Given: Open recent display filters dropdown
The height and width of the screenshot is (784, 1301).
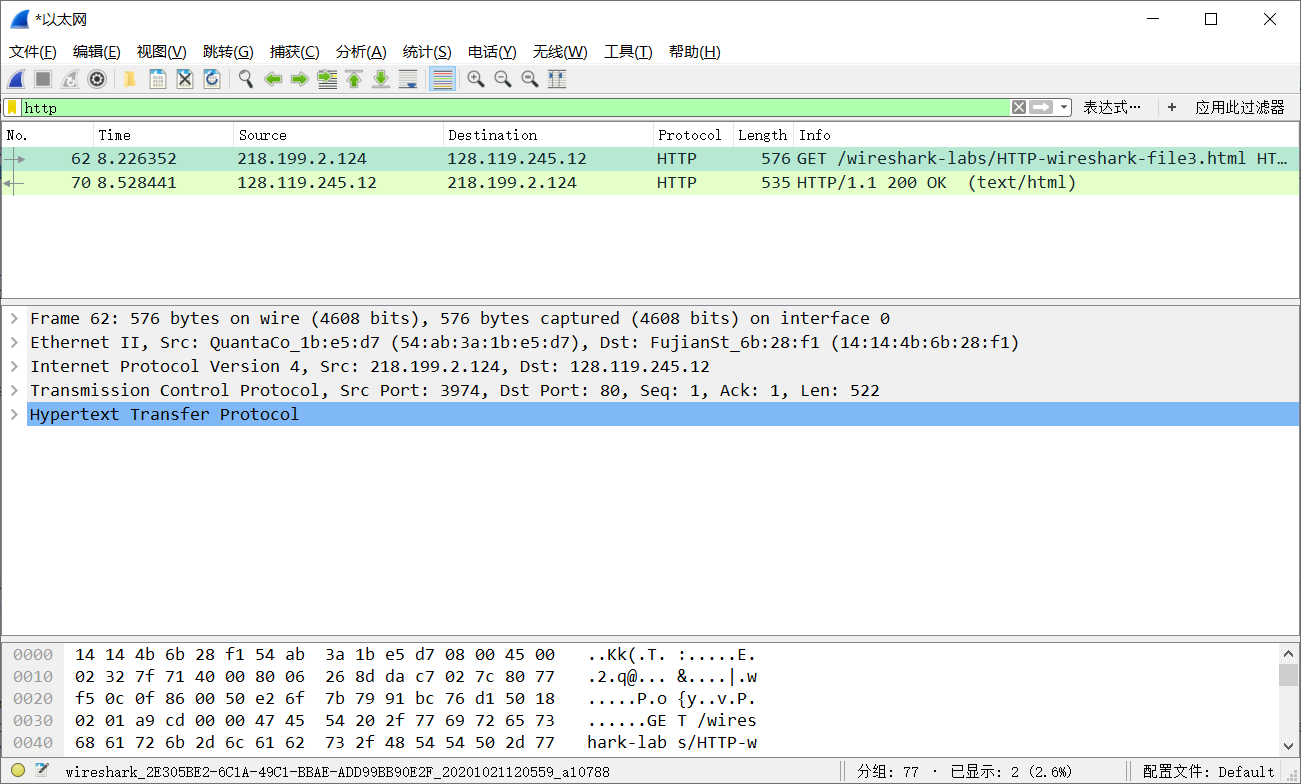Looking at the screenshot, I should [x=1064, y=107].
